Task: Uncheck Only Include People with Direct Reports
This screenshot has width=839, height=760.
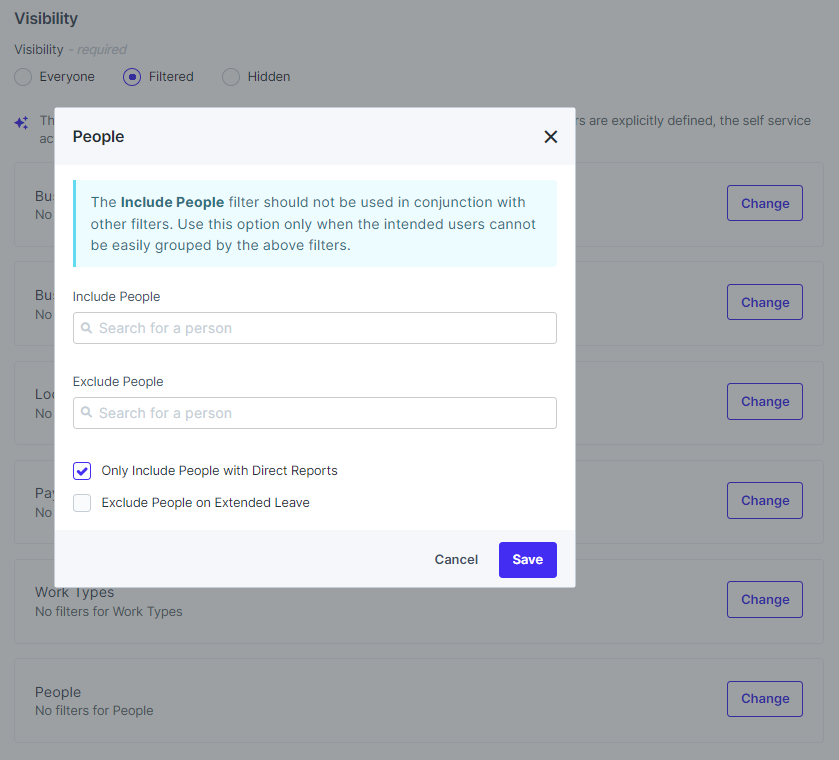Action: tap(82, 471)
